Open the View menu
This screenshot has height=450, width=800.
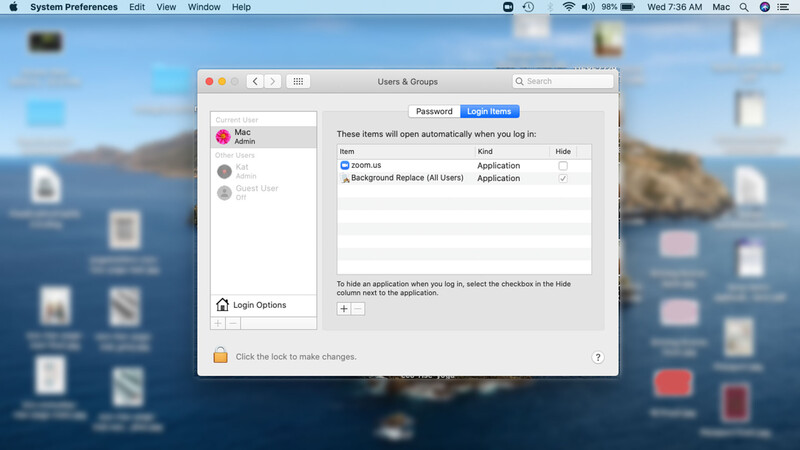pos(166,7)
